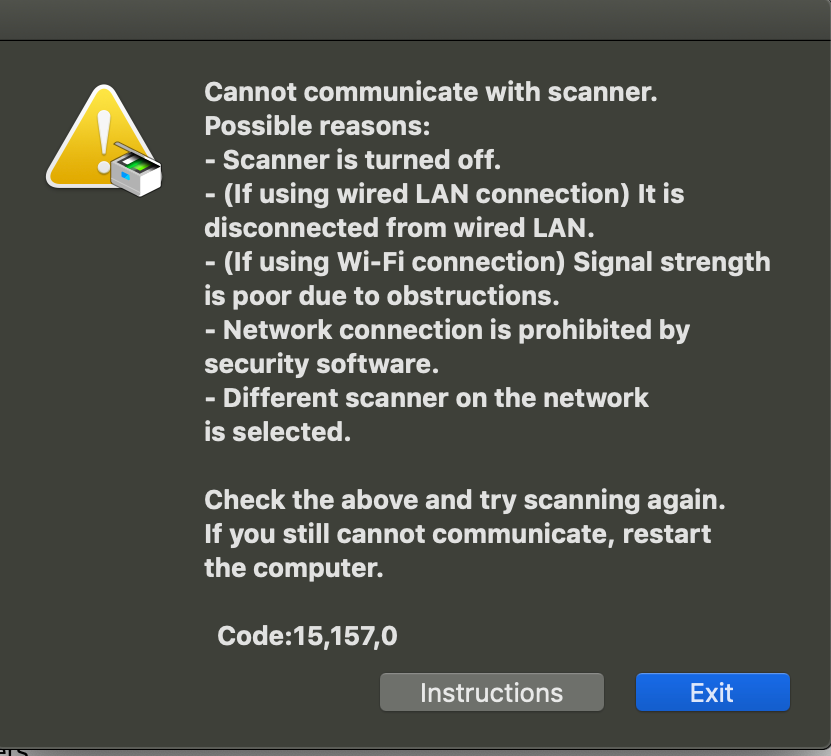Select the small scanner icon beside the warning triangle

(135, 175)
